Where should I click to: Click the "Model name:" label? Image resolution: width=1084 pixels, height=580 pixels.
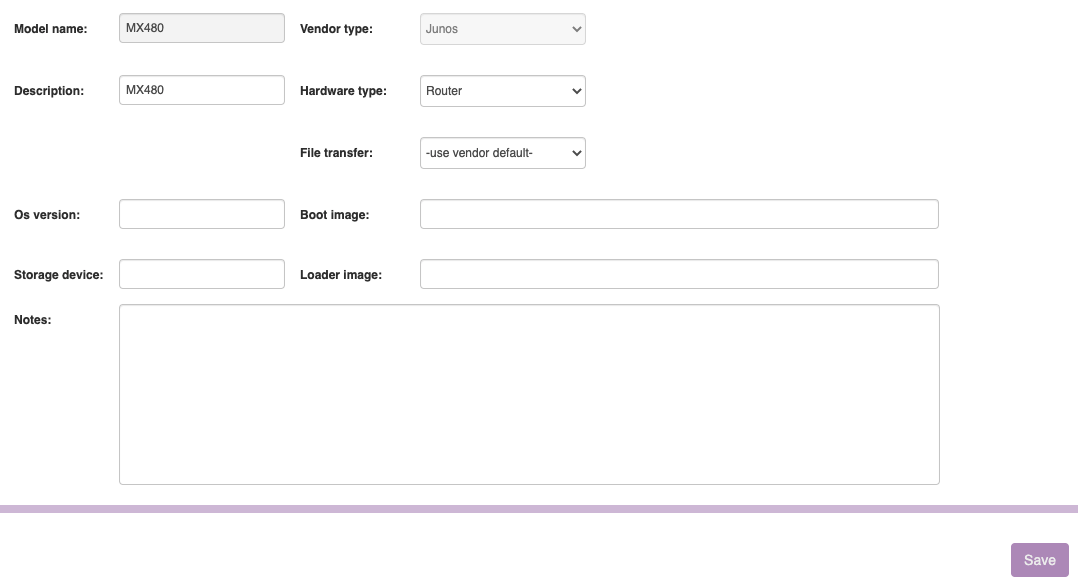pyautogui.click(x=51, y=29)
